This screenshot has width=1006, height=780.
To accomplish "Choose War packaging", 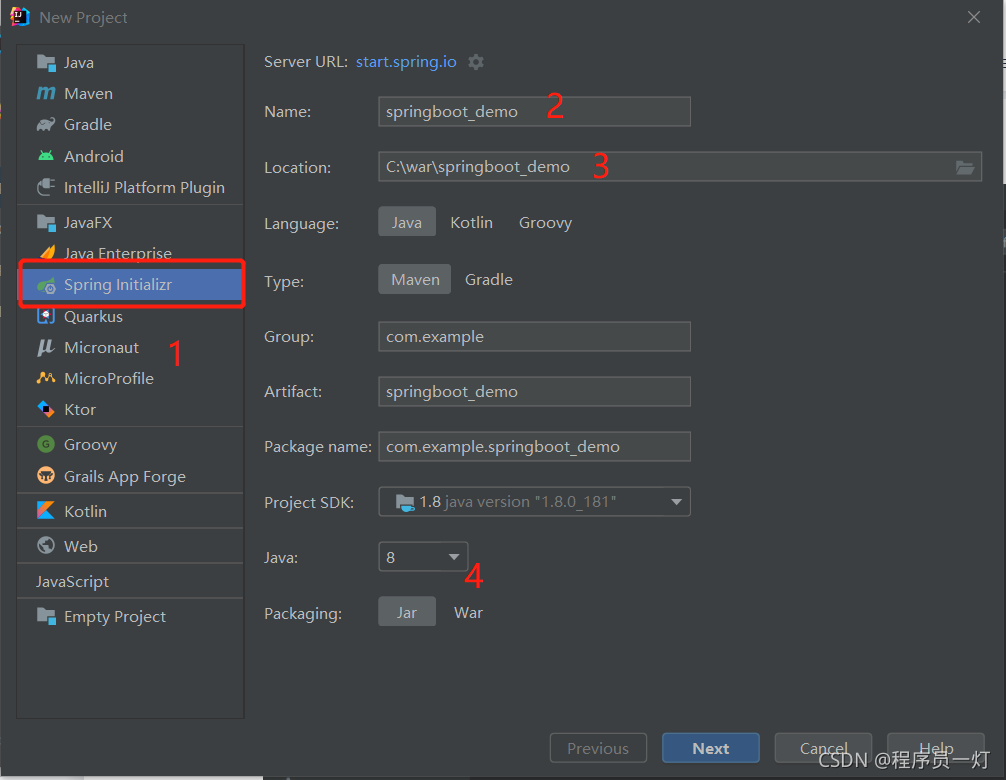I will [x=468, y=613].
